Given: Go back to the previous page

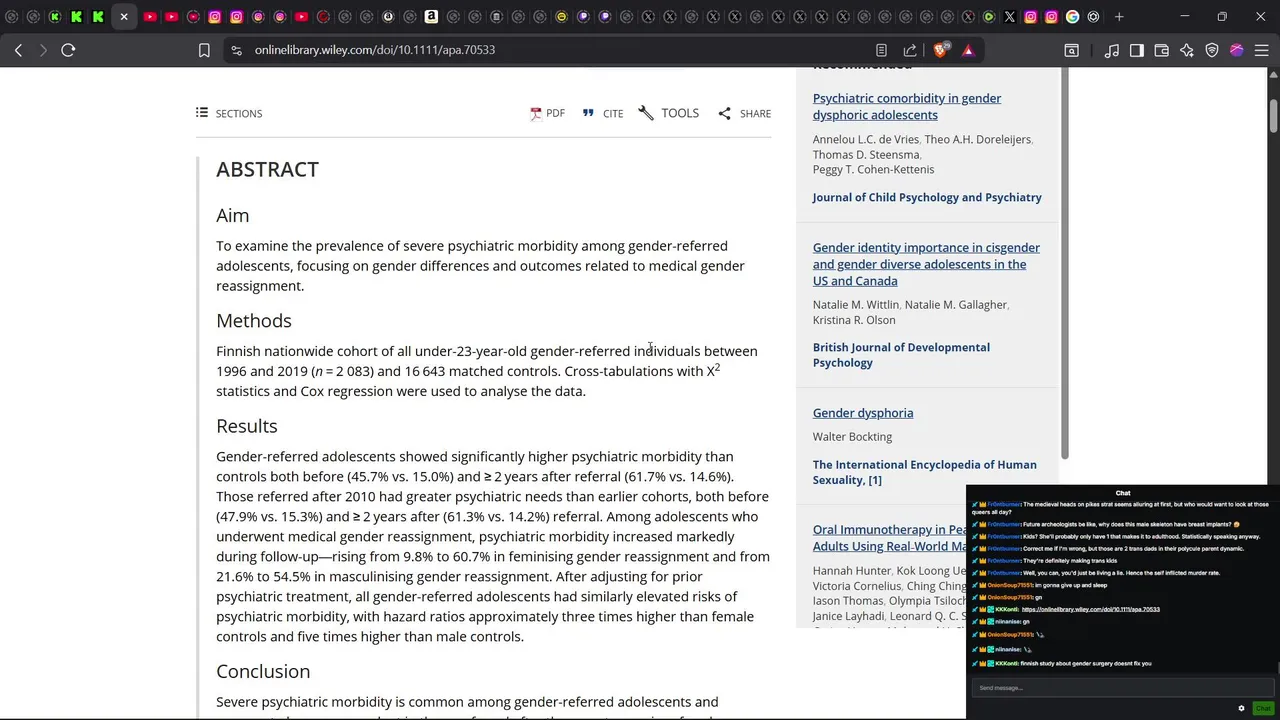Looking at the screenshot, I should (19, 50).
